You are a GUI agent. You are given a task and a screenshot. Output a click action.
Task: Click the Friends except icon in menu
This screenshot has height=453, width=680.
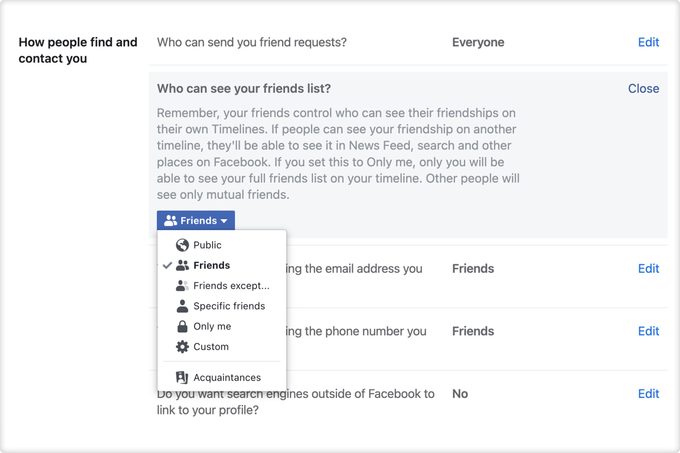click(182, 286)
